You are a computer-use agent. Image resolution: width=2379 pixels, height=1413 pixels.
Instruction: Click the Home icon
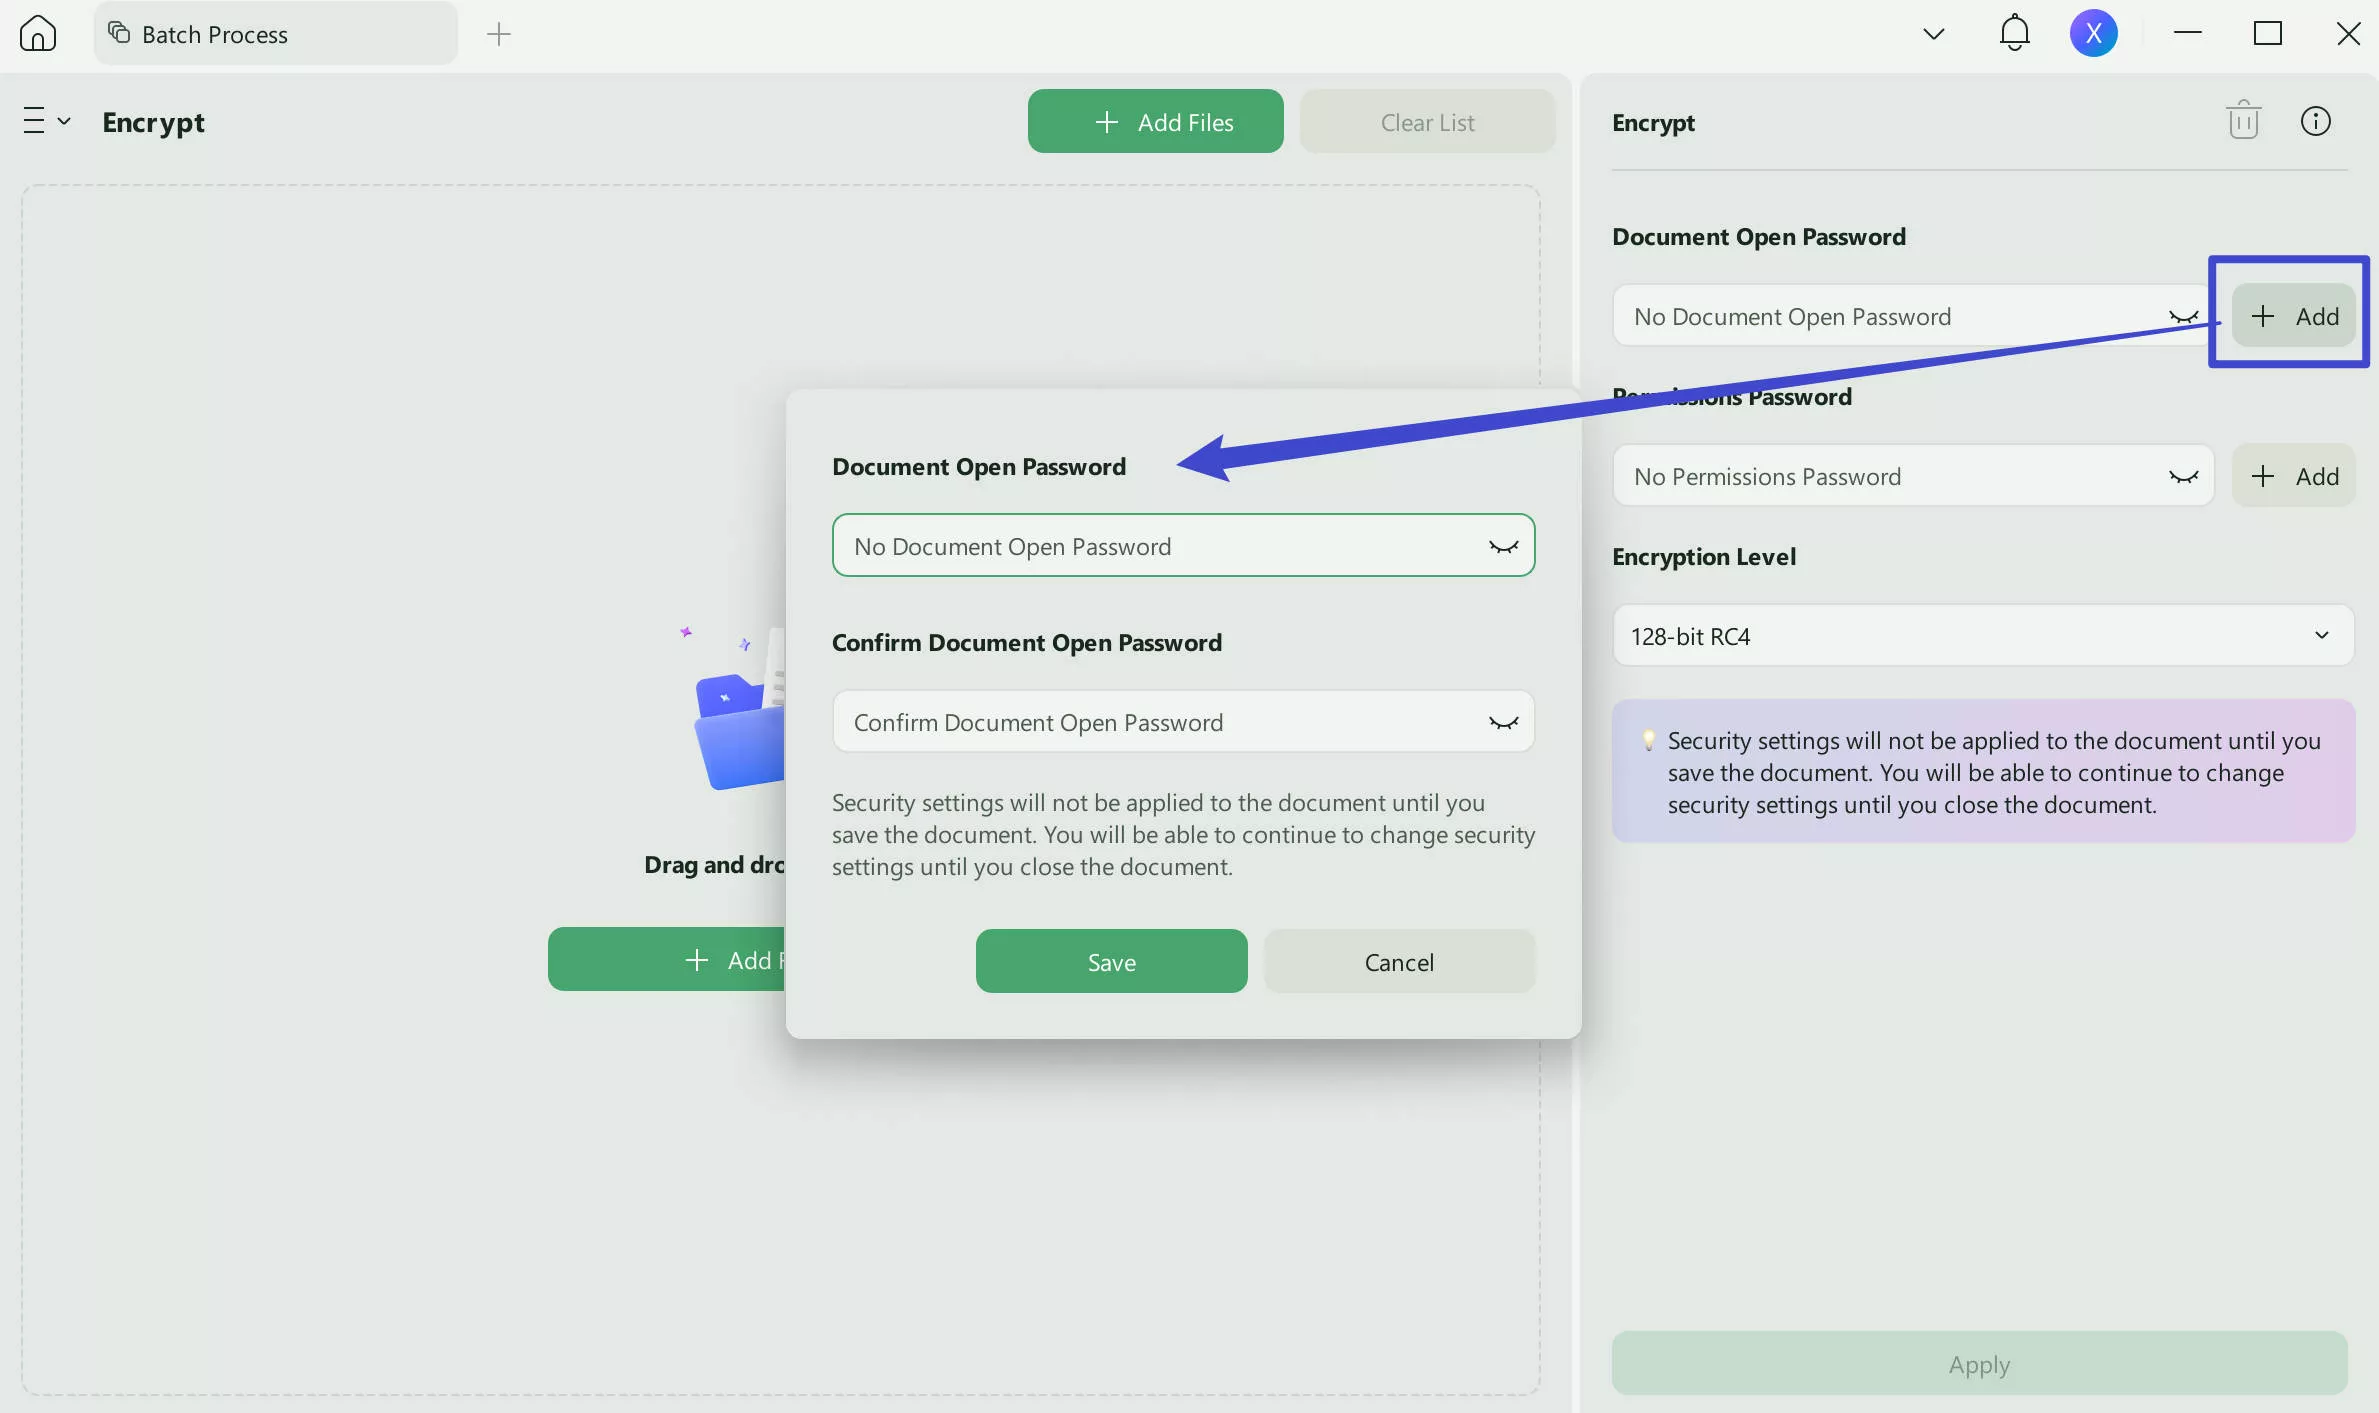[38, 34]
